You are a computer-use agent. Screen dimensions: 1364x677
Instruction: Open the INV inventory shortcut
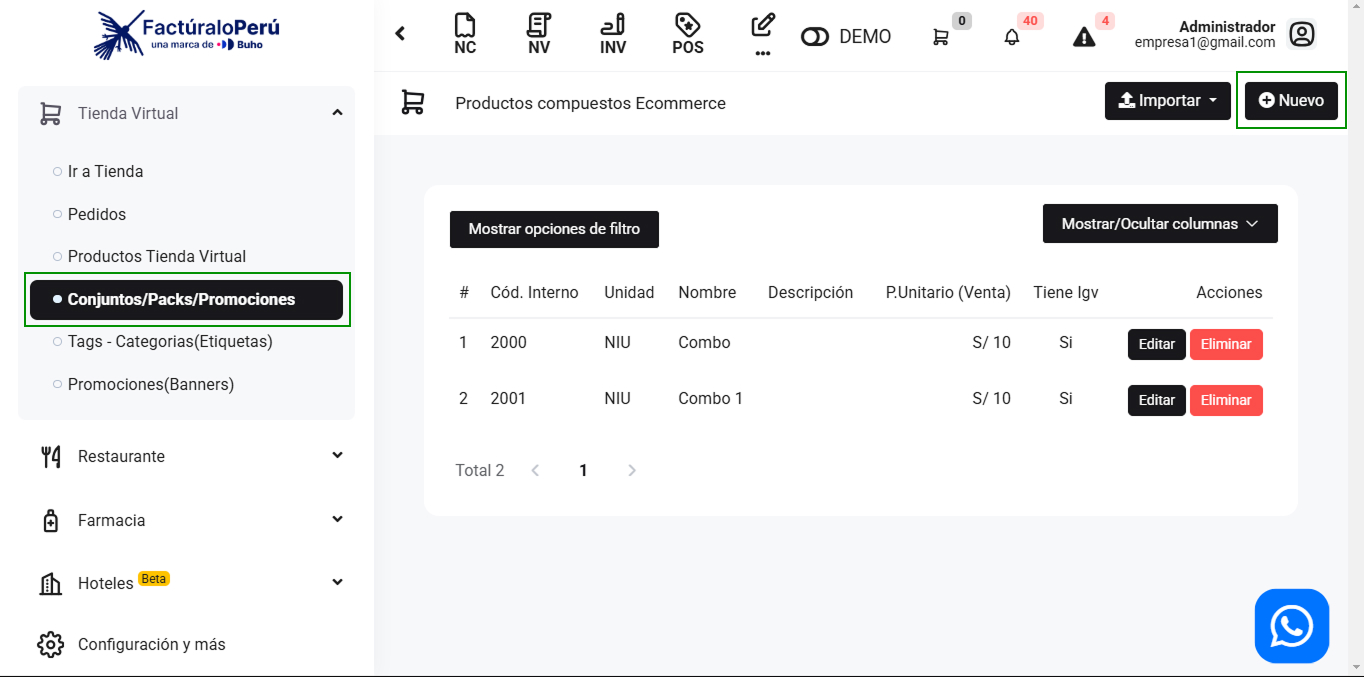click(613, 34)
